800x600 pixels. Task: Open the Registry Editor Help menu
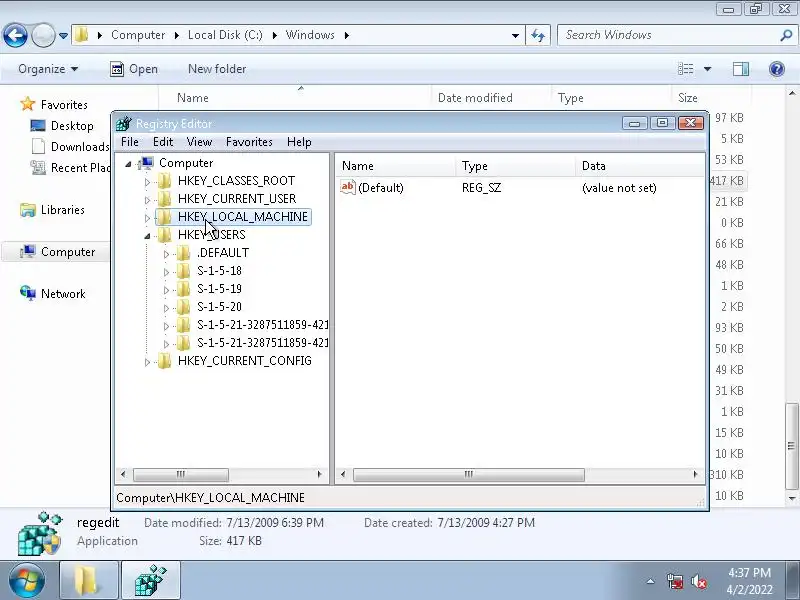[299, 142]
